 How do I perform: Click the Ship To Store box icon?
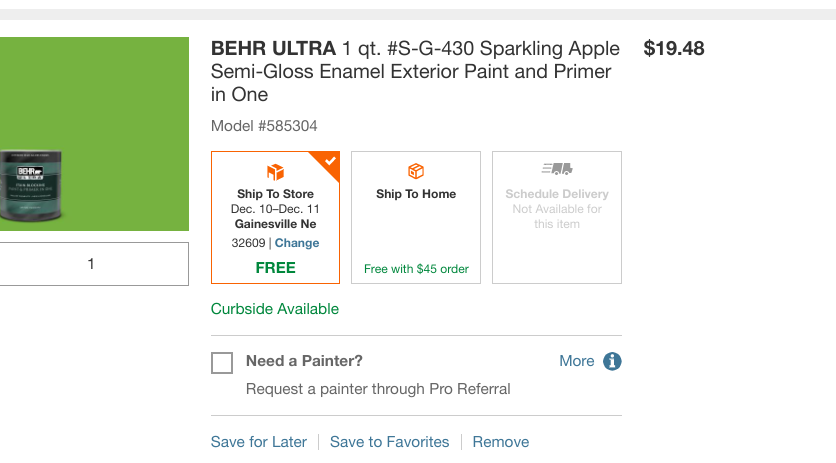(x=275, y=172)
